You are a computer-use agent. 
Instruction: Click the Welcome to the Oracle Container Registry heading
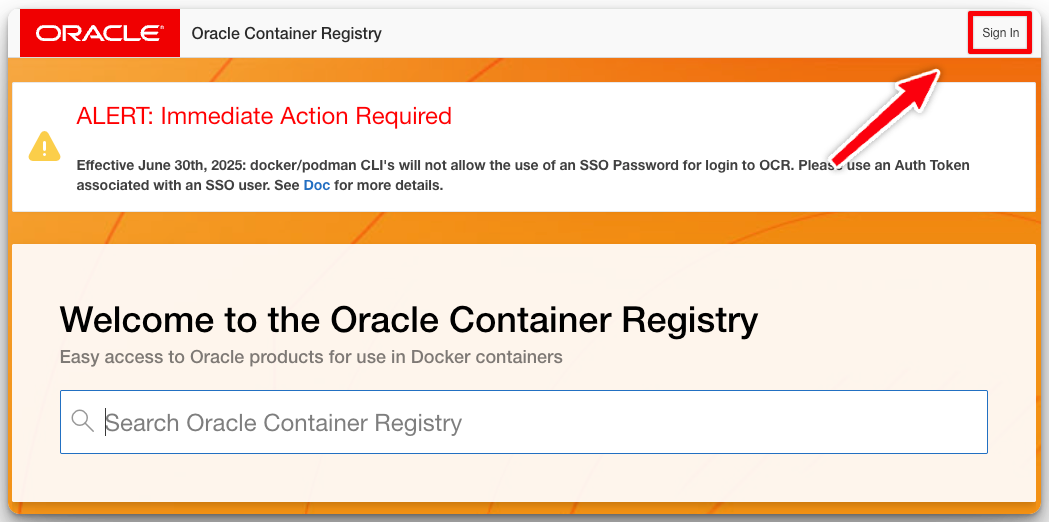[408, 320]
